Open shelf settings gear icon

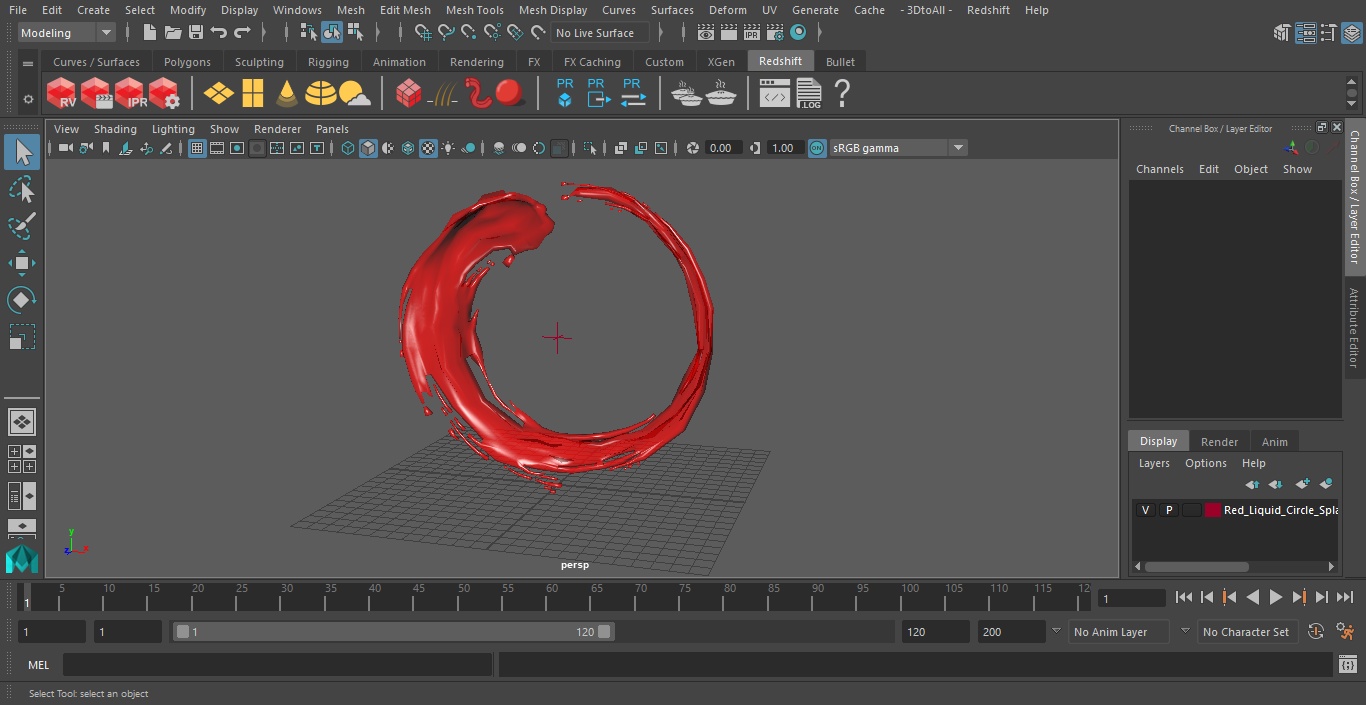(x=28, y=99)
